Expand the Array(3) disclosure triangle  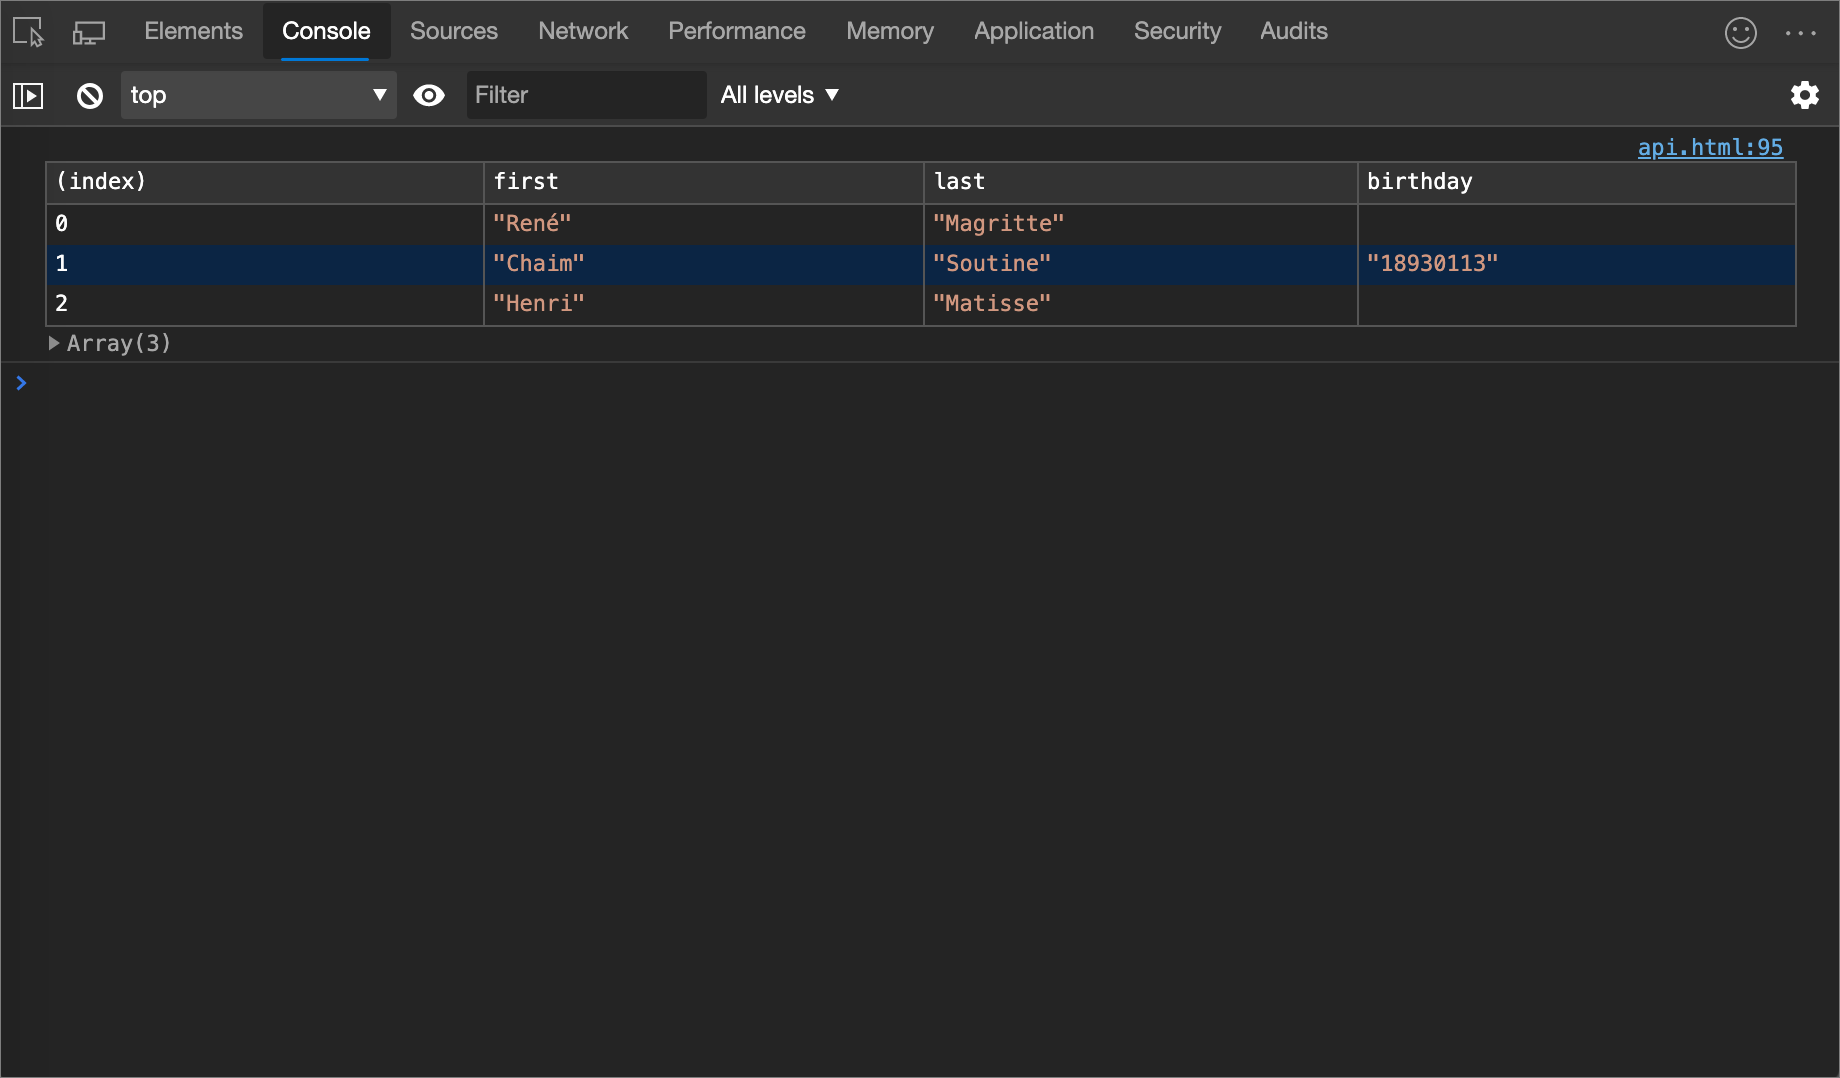tap(55, 343)
